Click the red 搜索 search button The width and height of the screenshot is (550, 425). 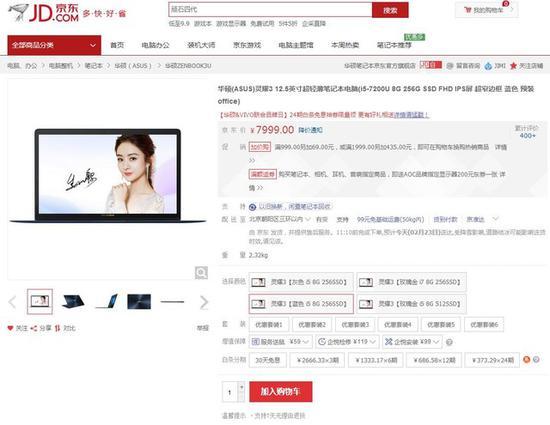[390, 10]
